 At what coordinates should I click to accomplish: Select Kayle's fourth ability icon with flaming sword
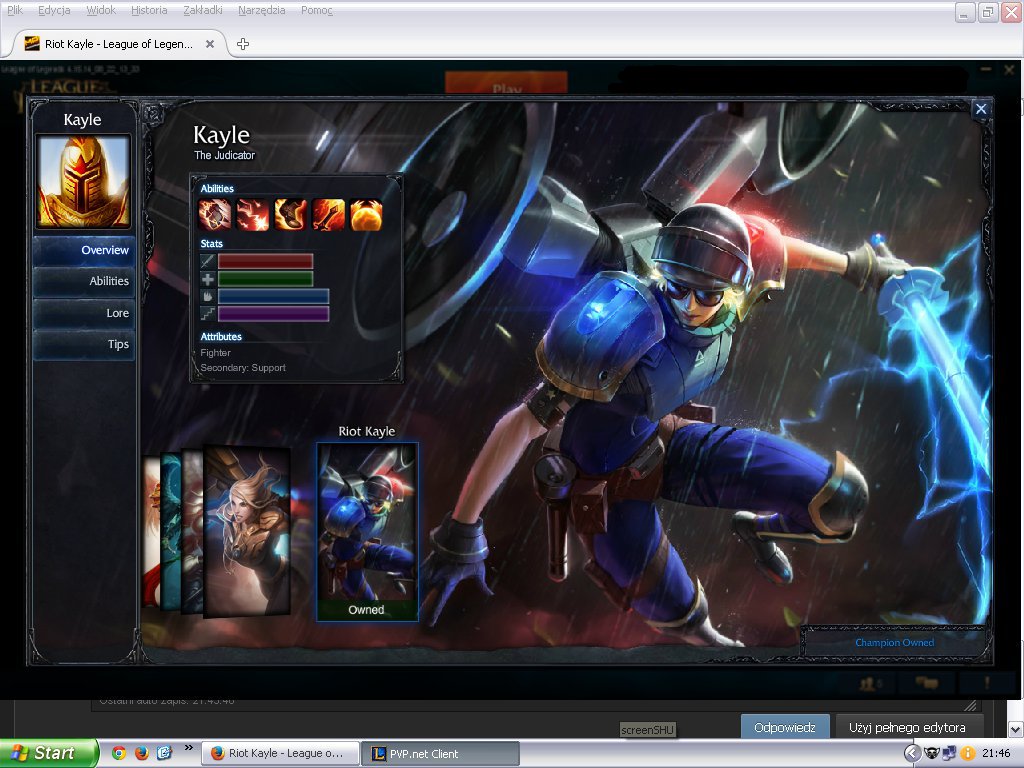coord(328,215)
